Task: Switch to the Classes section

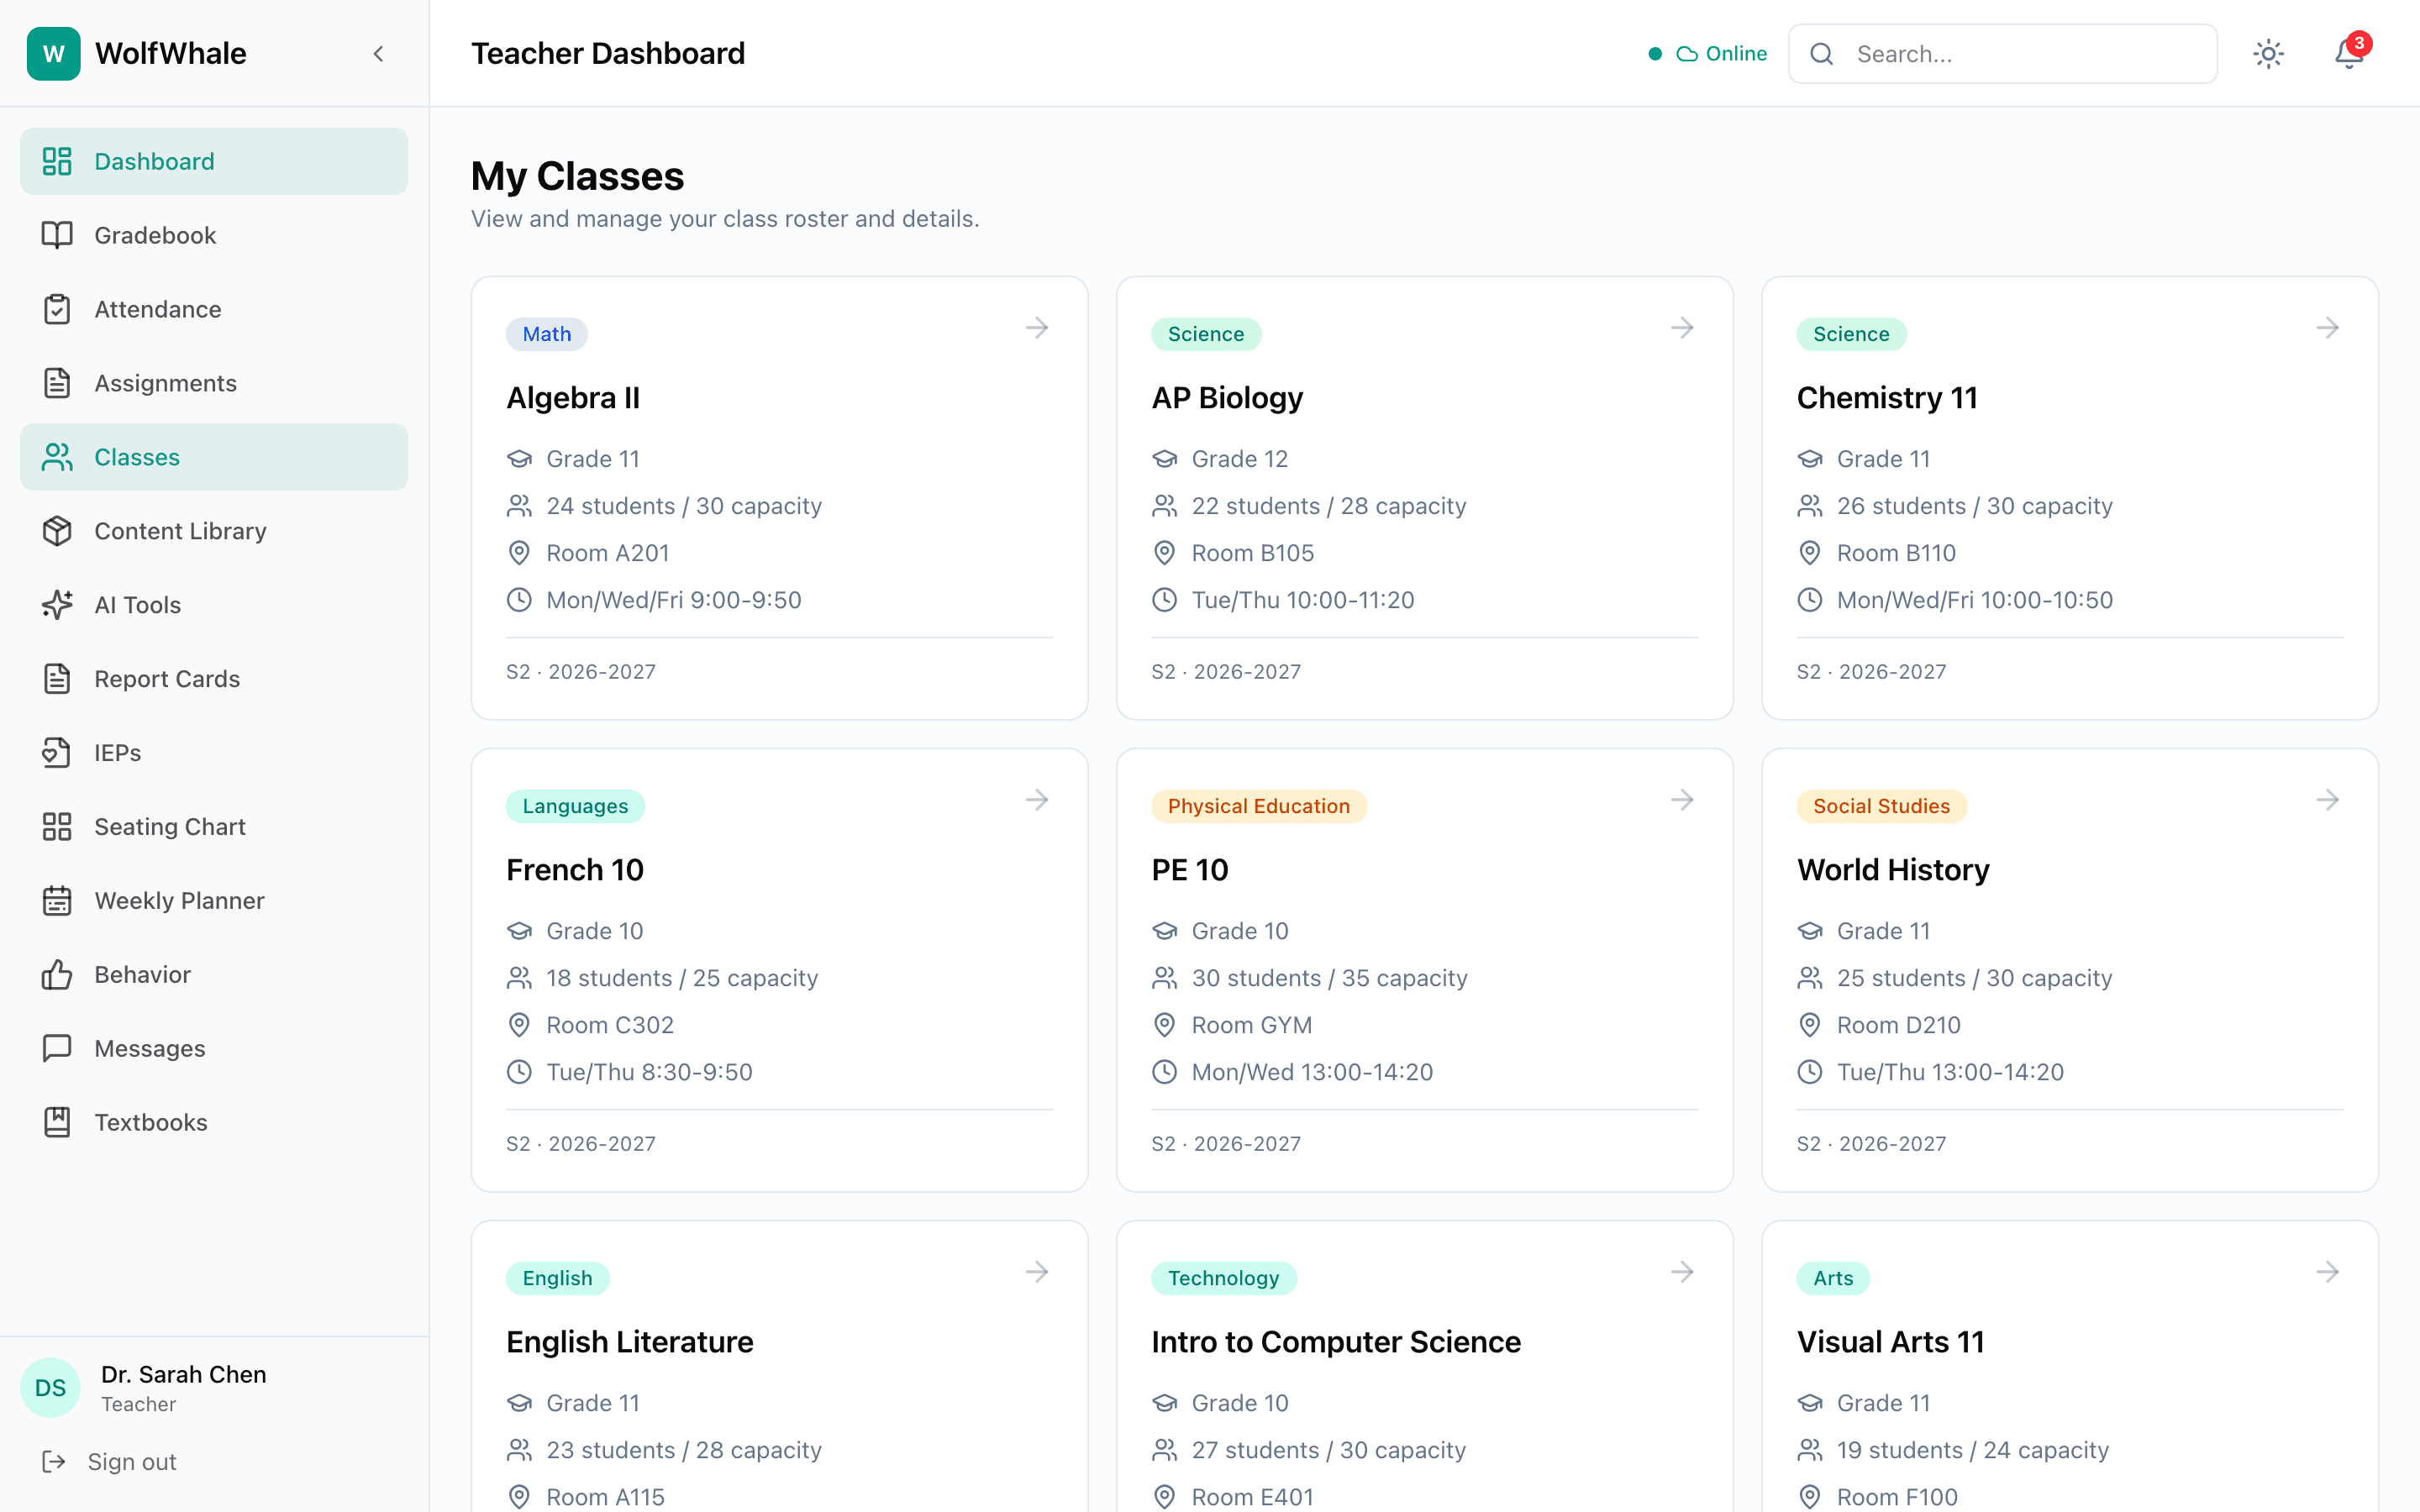Action: tap(137, 457)
